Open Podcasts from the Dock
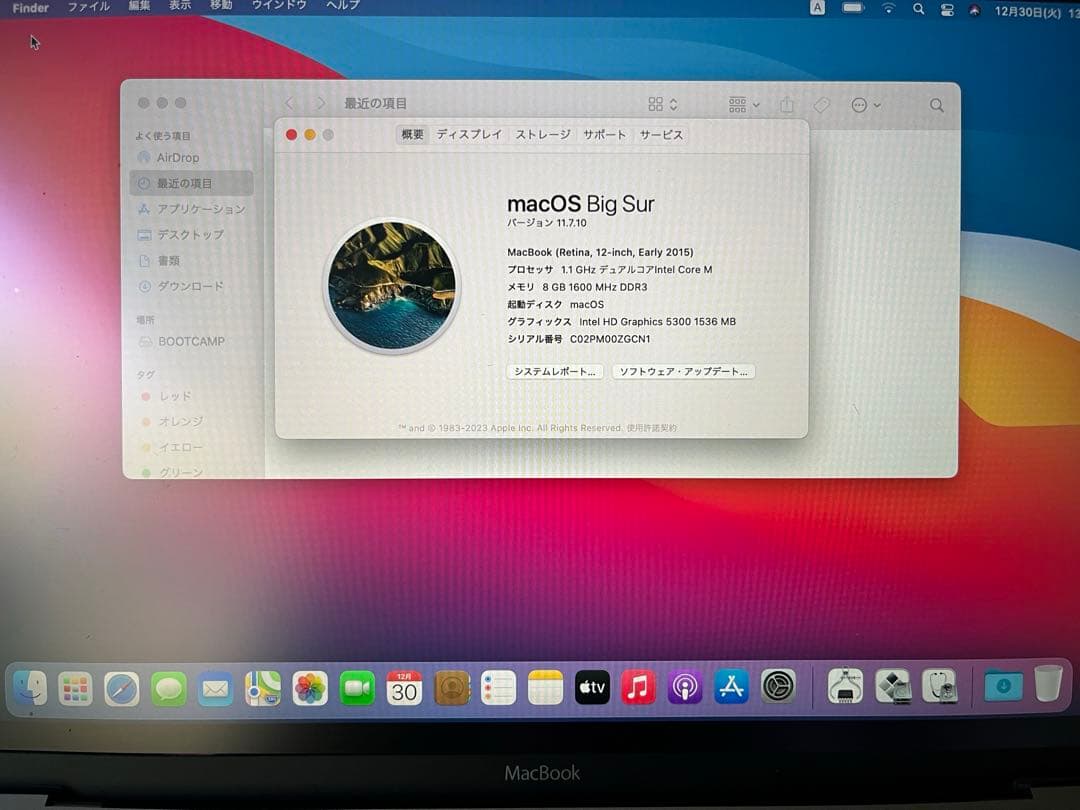The image size is (1080, 810). coord(684,687)
